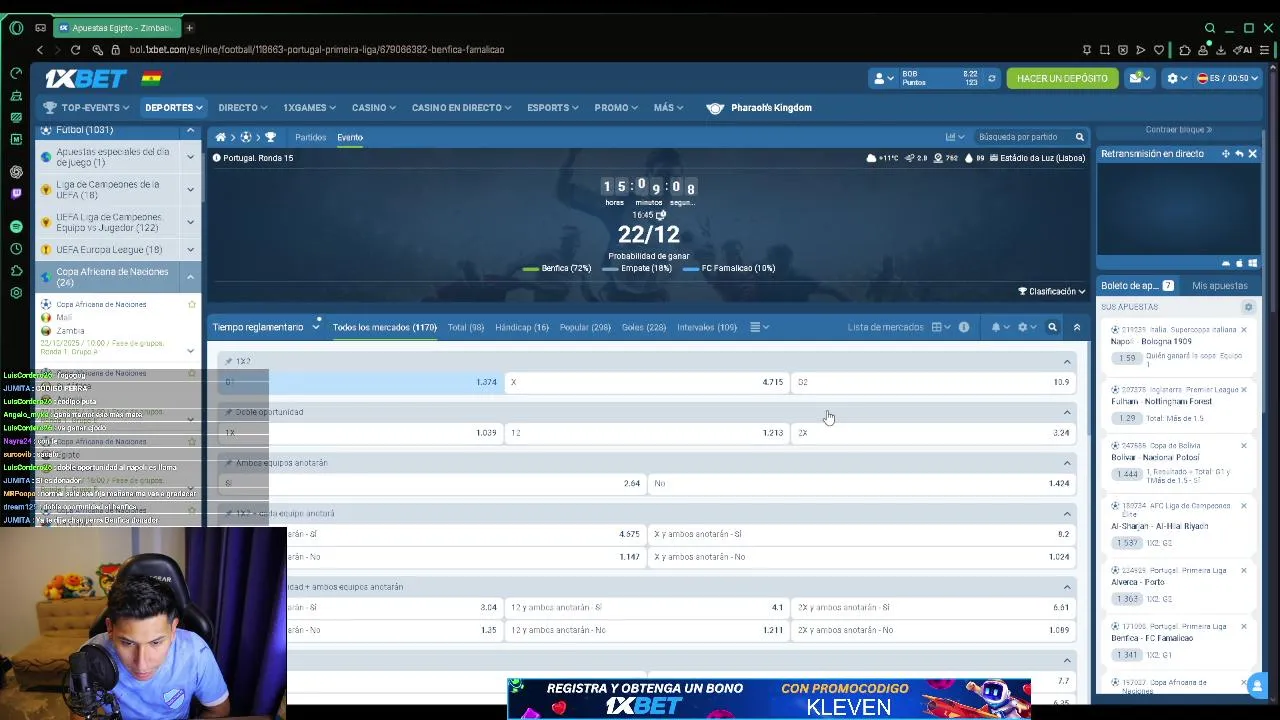Switch to the Goles (228) tab
Screen dimensions: 1280x720
[644, 327]
